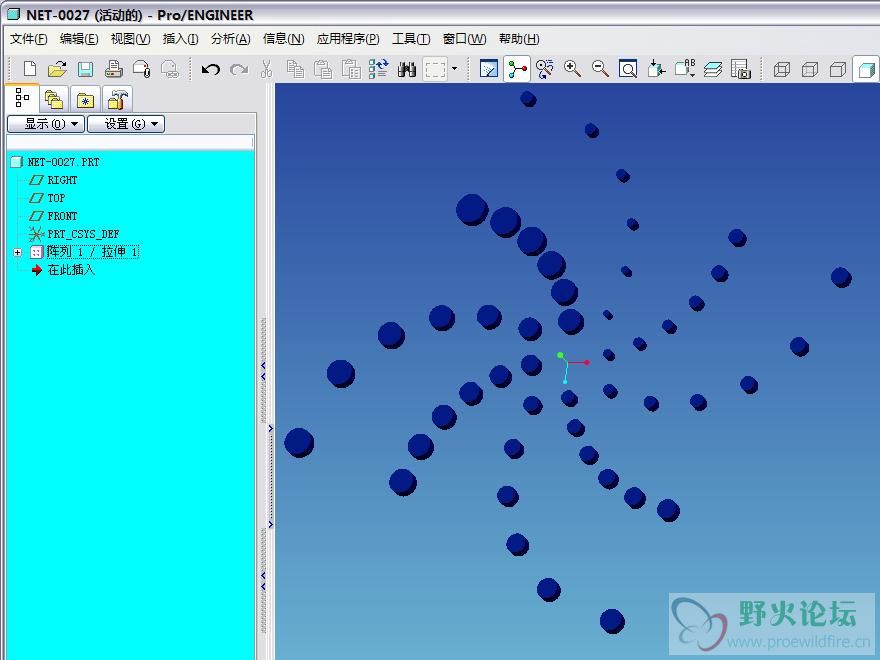Enable shaded display mode
The height and width of the screenshot is (660, 880).
(x=866, y=69)
